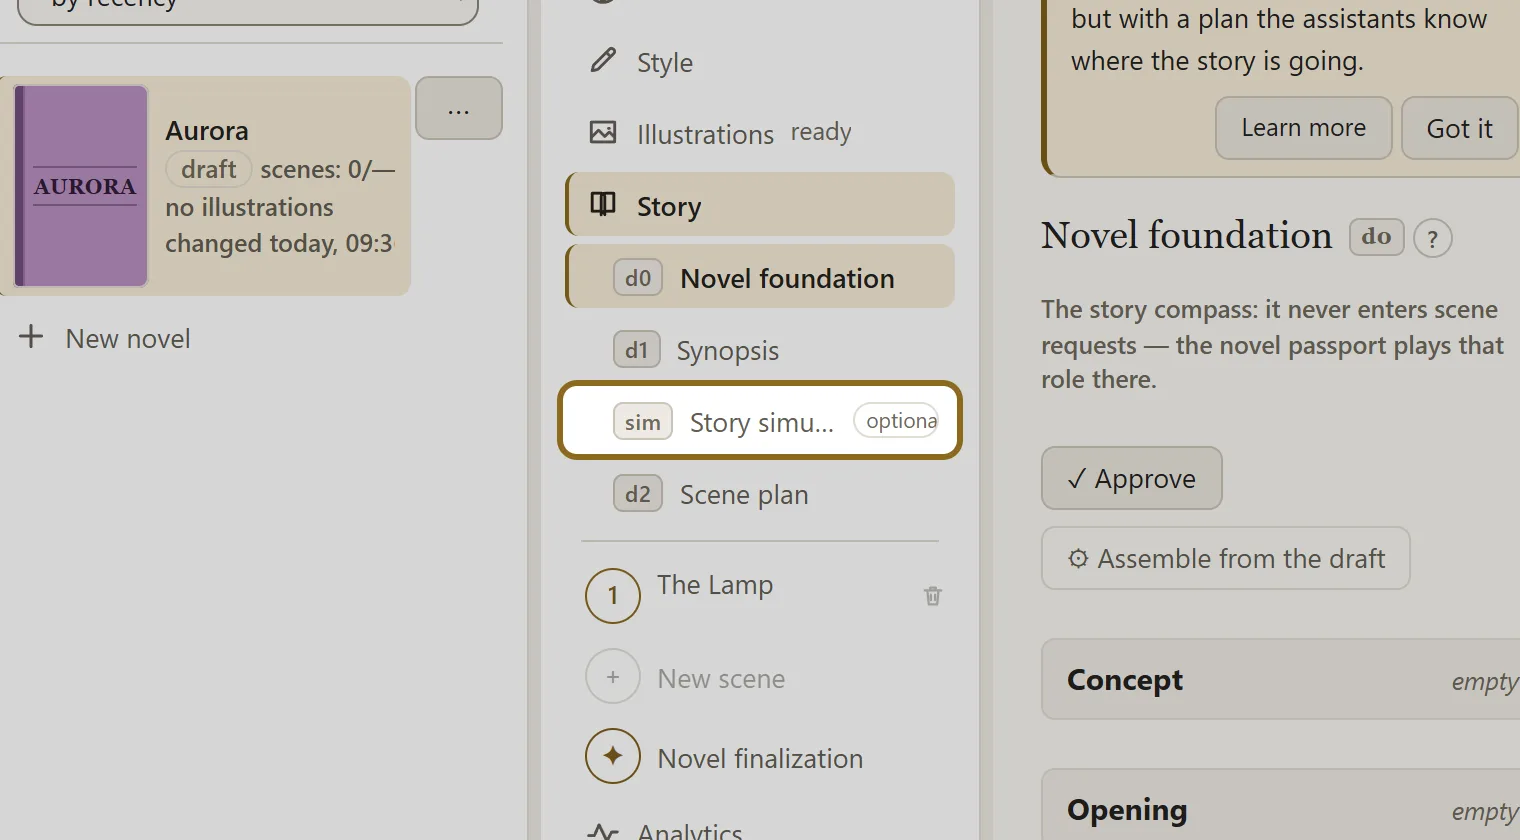Click scene number 1 circle

(613, 596)
